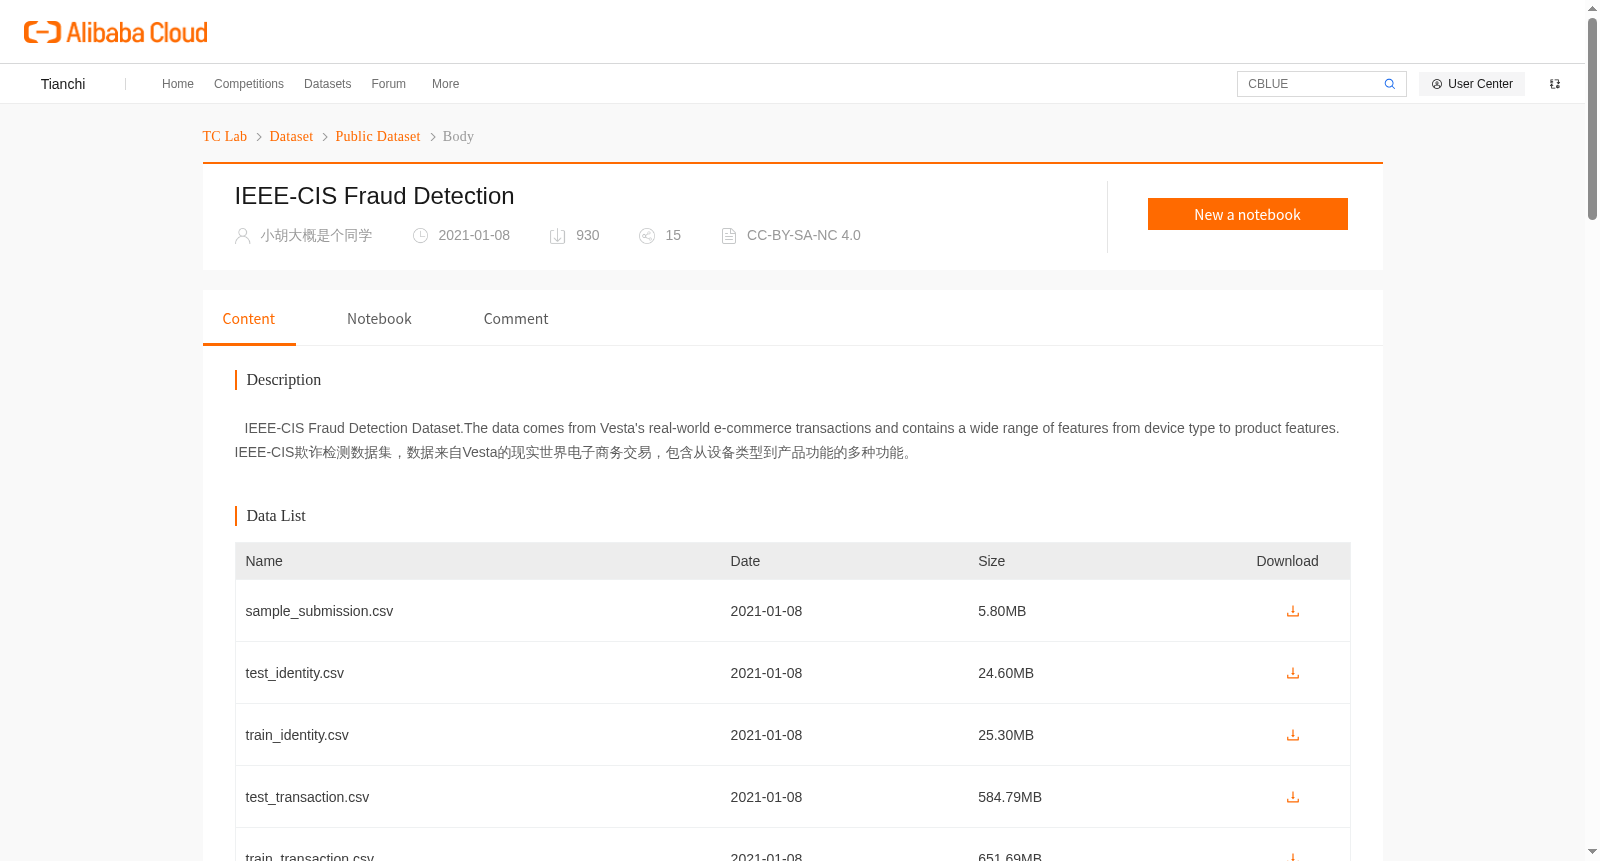Download train_identity.csv file
This screenshot has height=861, width=1600.
pos(1293,735)
